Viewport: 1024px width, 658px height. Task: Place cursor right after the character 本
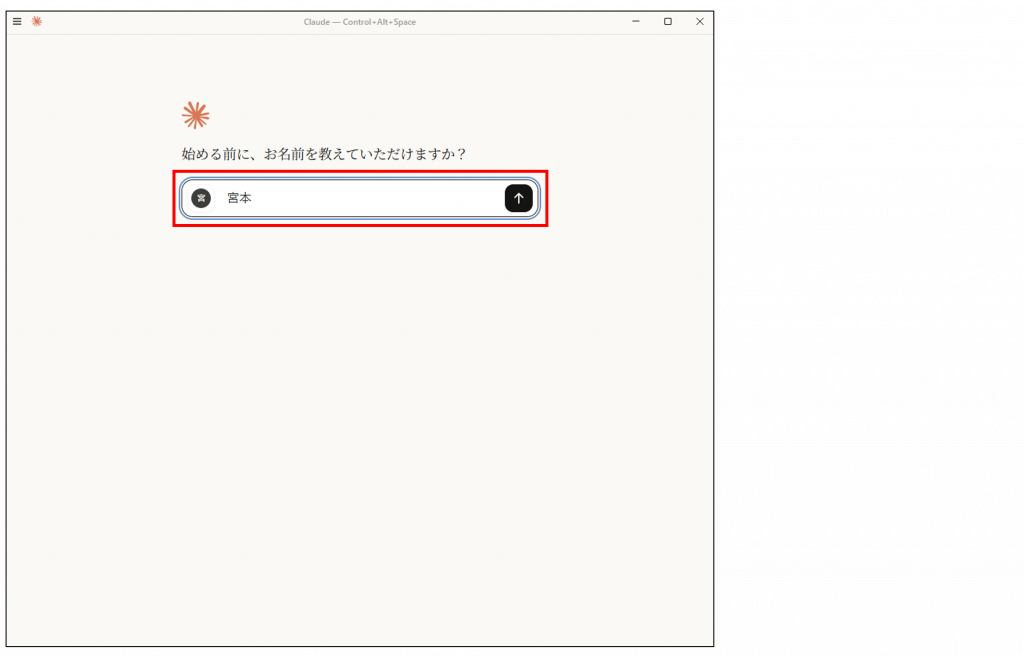253,198
